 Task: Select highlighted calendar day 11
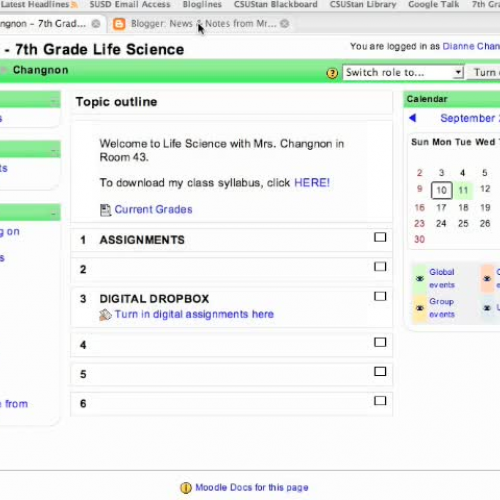pos(463,190)
